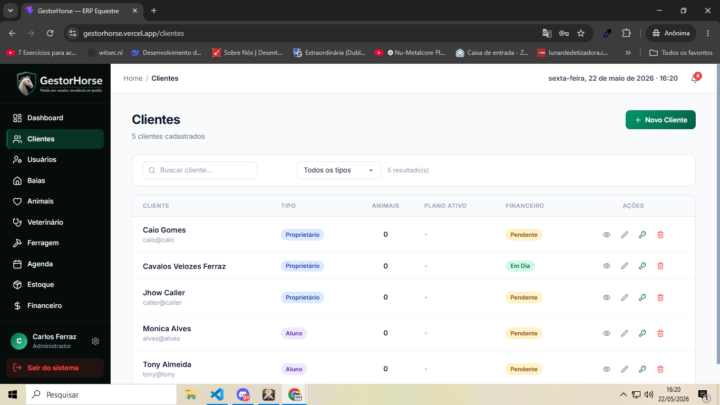Viewport: 720px width, 405px height.
Task: Open Ferragem sidebar item
Action: tap(55, 243)
